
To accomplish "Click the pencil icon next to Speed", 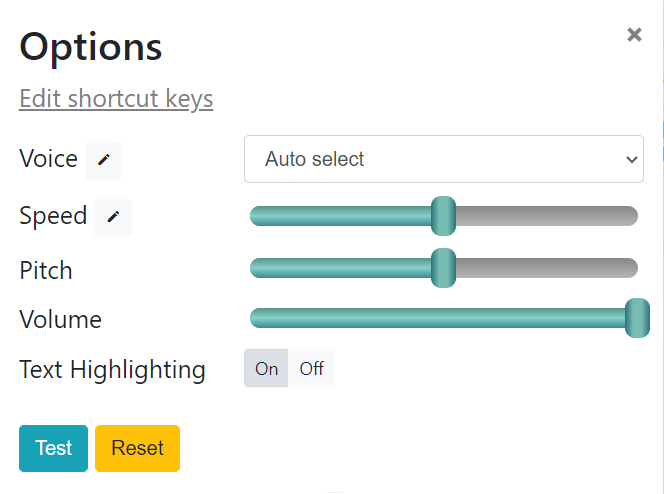I will pos(113,217).
